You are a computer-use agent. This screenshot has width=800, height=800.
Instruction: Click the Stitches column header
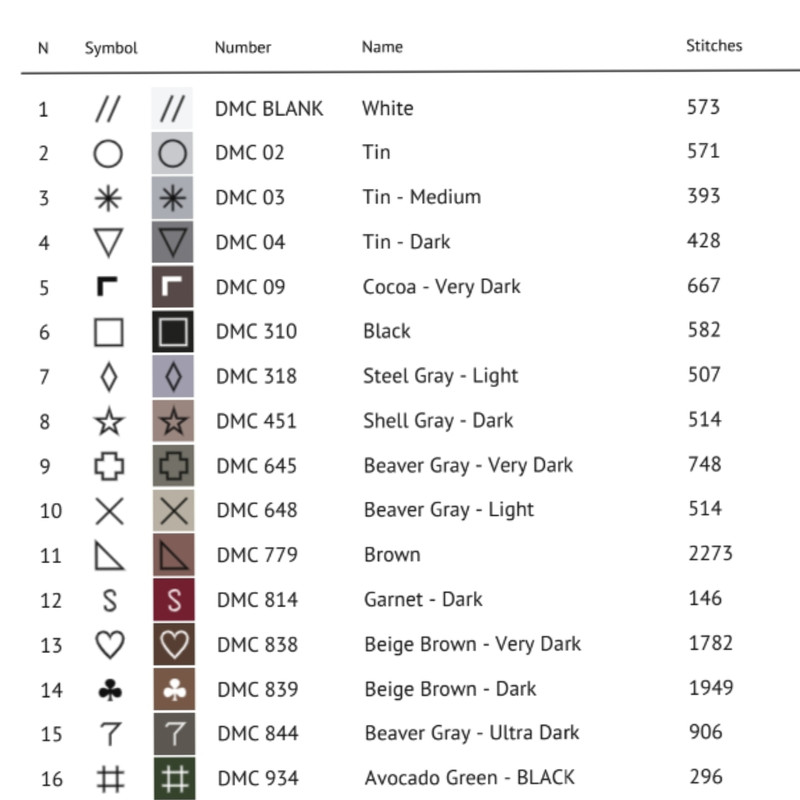(x=714, y=46)
